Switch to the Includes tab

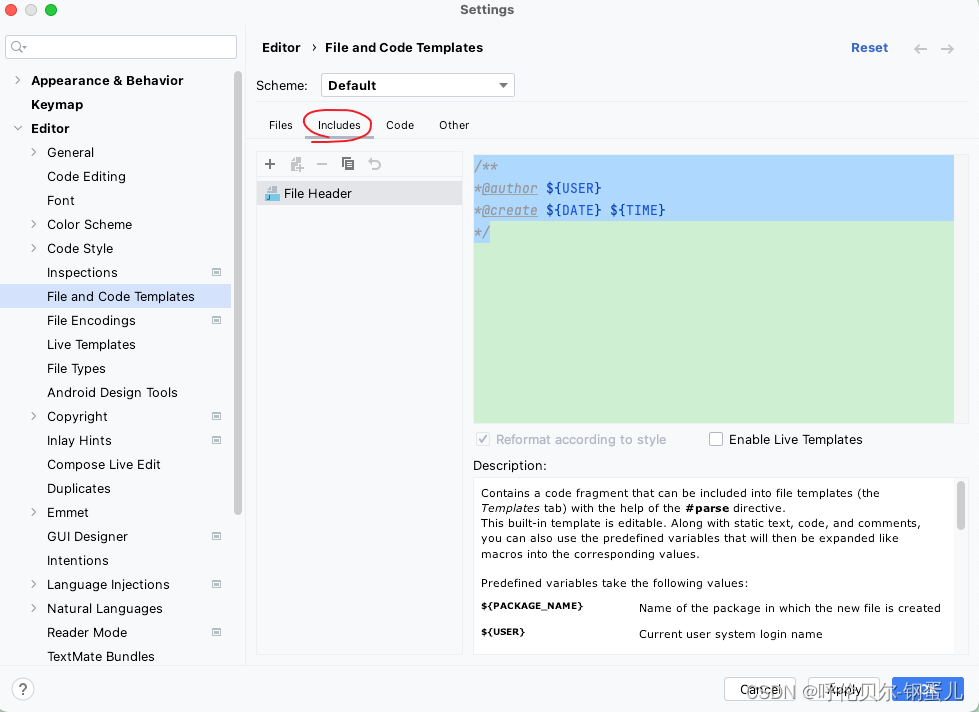coord(339,125)
